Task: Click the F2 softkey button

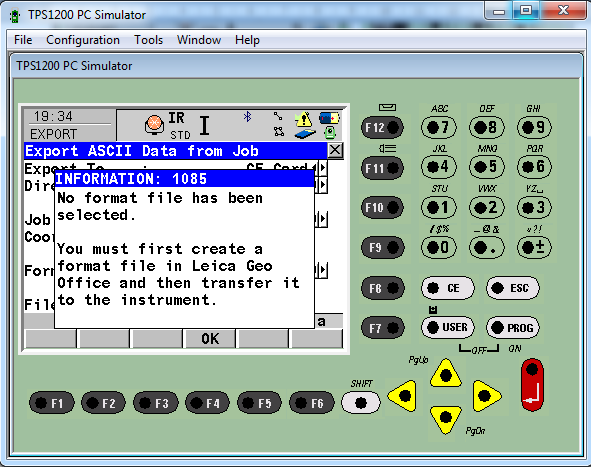Action: (x=104, y=403)
